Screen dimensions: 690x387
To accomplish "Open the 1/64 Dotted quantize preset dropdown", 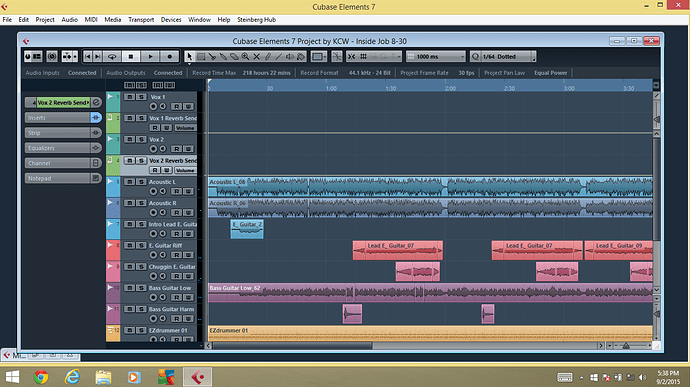I will (508, 56).
